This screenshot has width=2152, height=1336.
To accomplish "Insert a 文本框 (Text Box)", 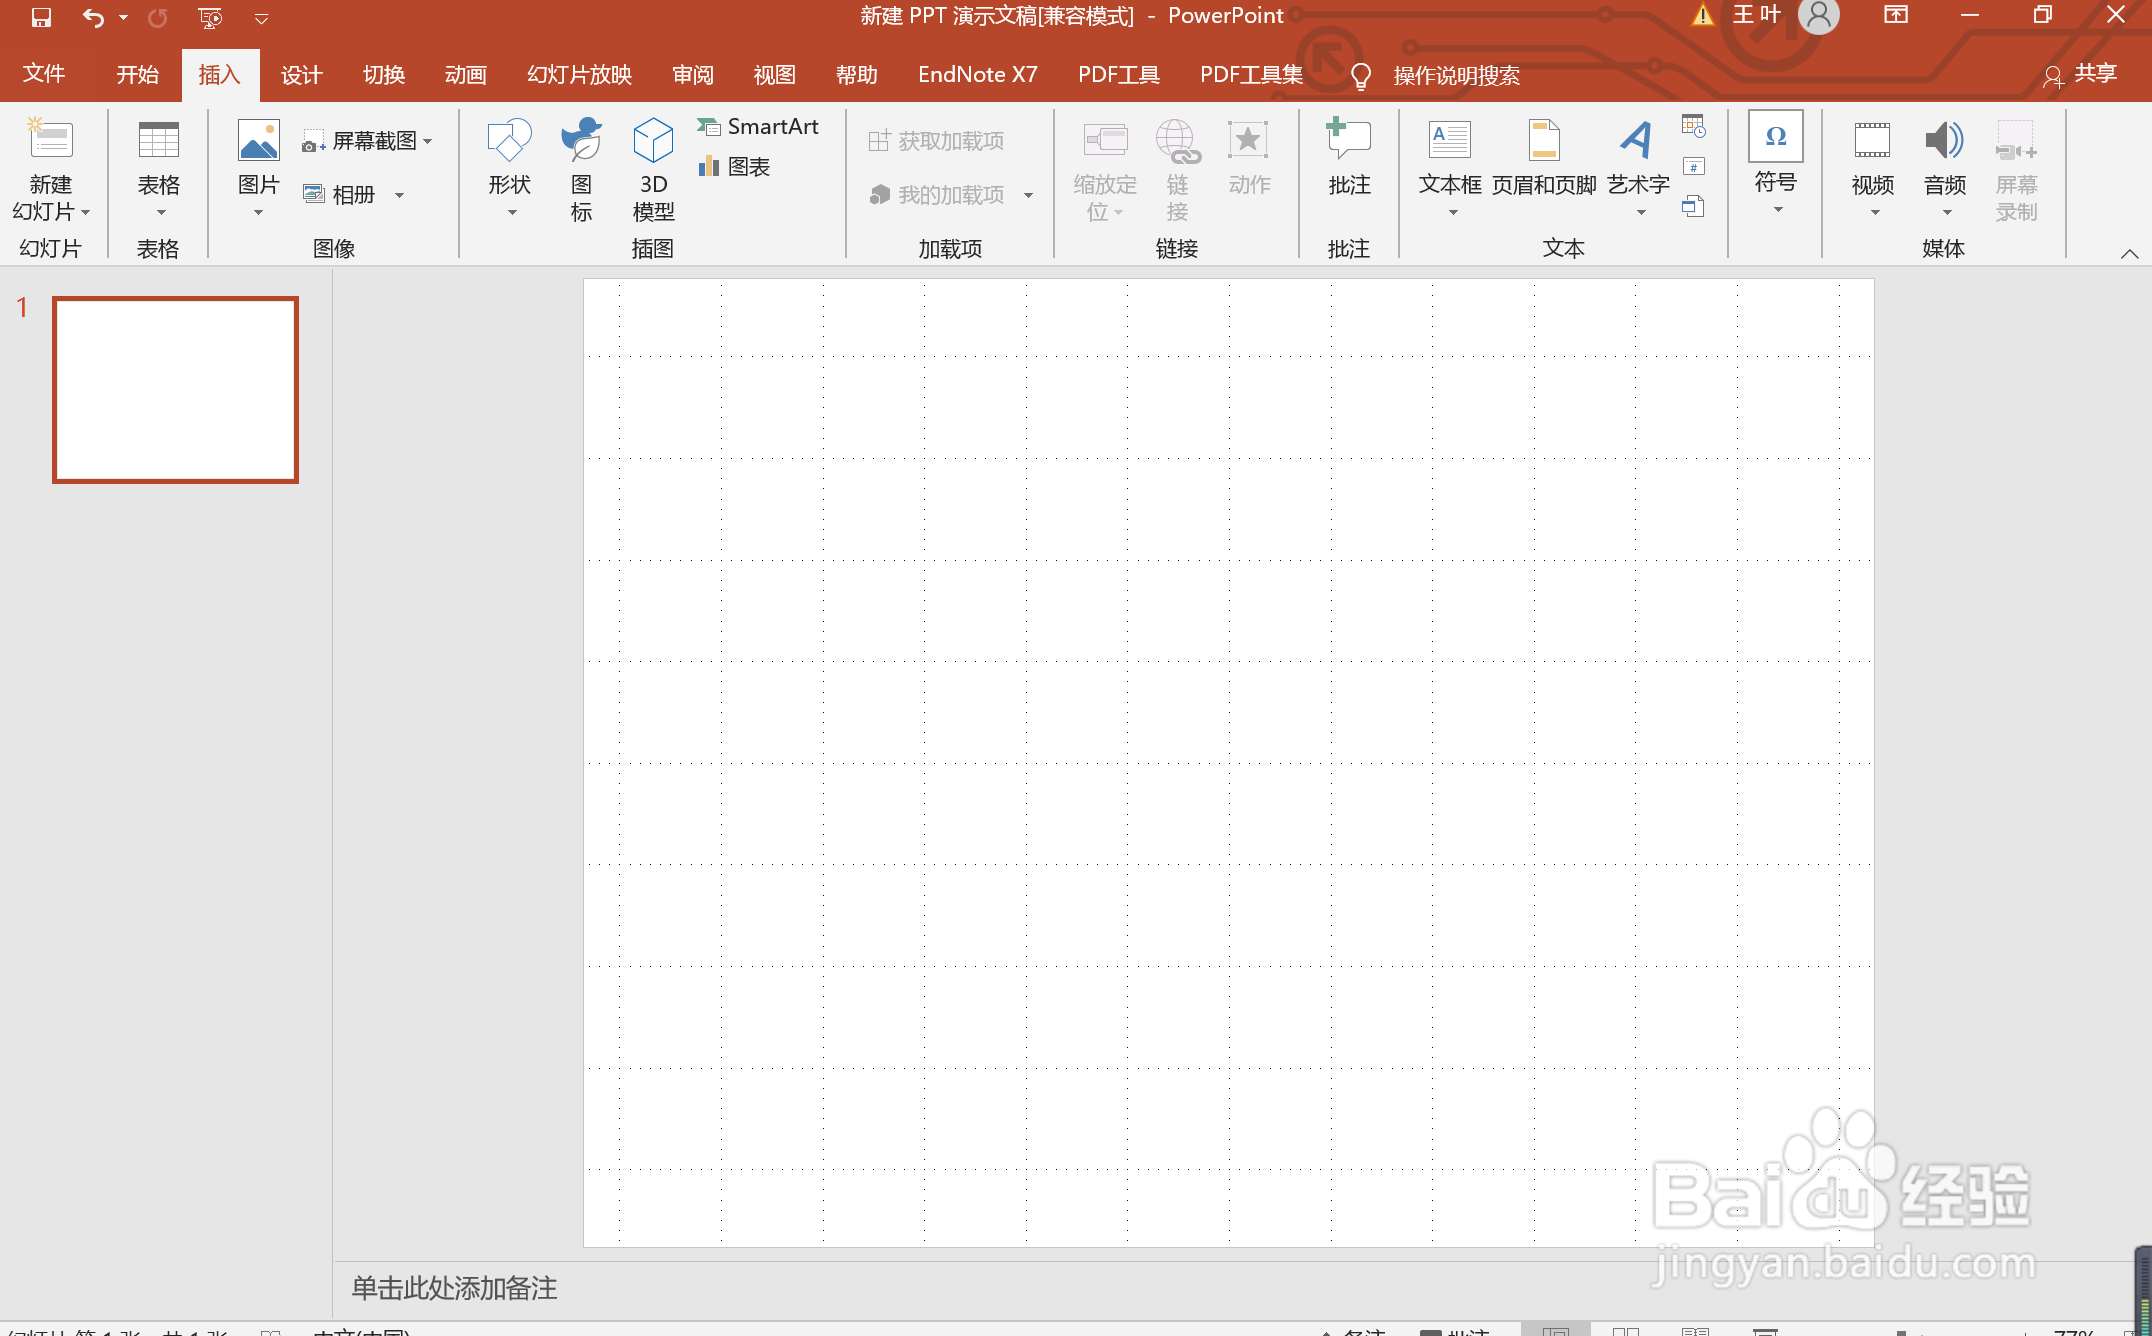I will [1449, 142].
